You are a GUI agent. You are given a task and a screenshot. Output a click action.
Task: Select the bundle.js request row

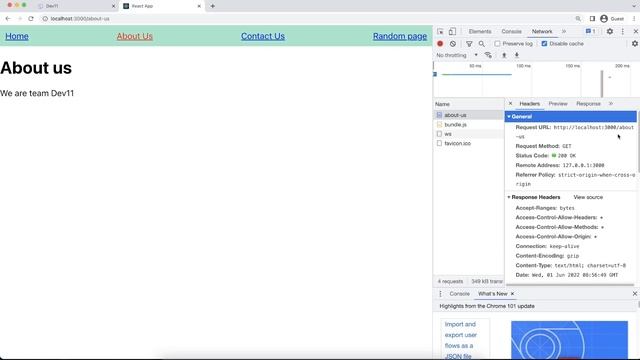click(469, 124)
